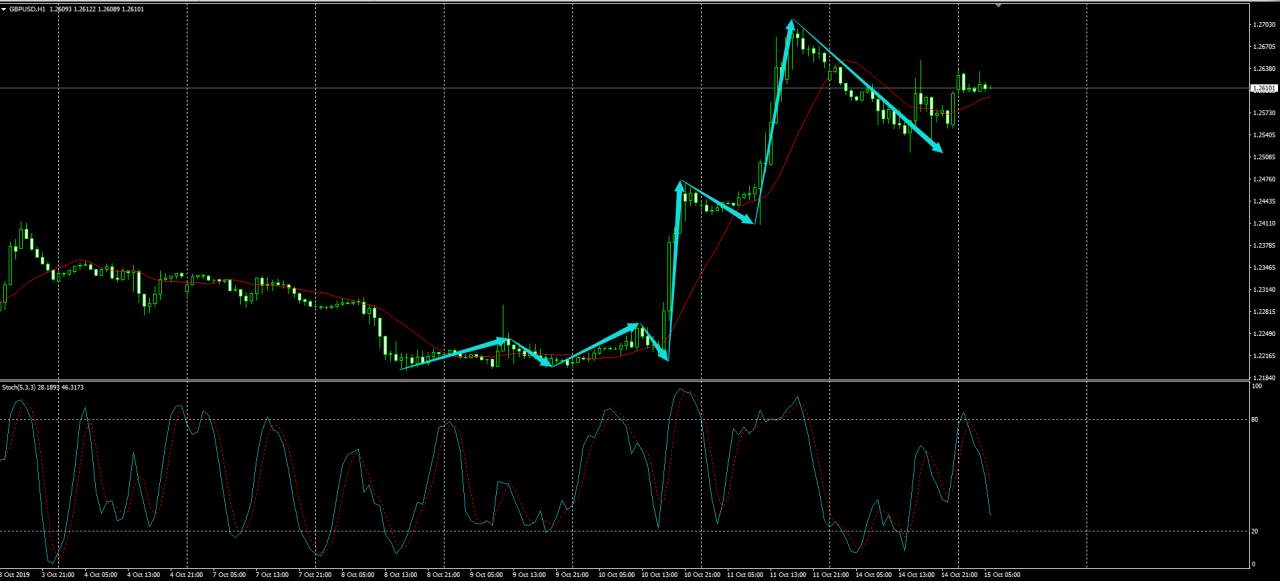Click the 1.26705 price scale value
The height and width of the screenshot is (581, 1280).
point(1263,46)
